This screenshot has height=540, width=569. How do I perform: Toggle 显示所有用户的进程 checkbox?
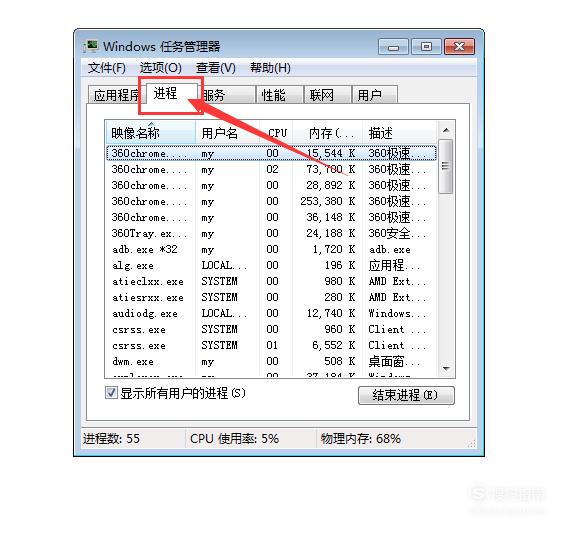point(111,393)
